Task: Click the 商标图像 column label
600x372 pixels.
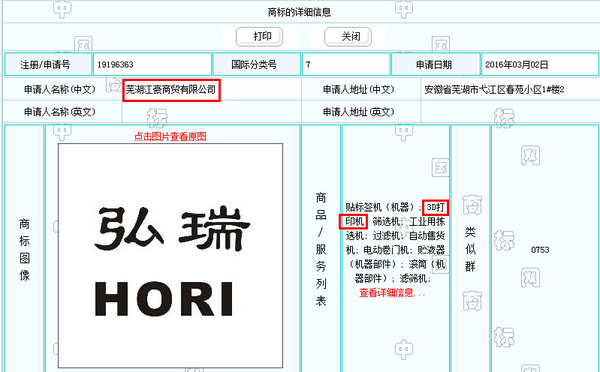Action: [24, 250]
